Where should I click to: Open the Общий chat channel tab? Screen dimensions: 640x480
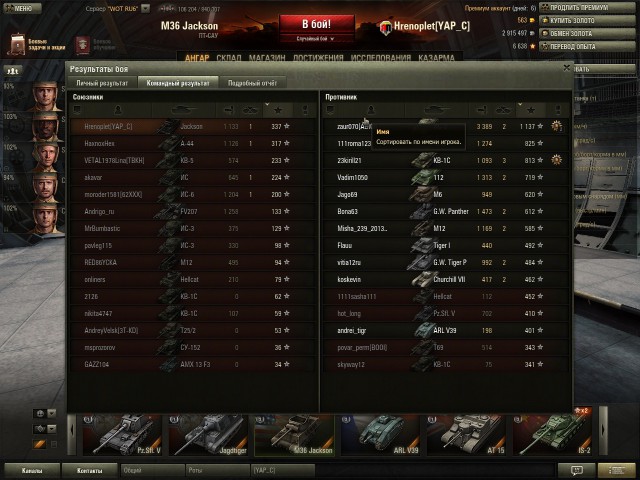(x=152, y=471)
